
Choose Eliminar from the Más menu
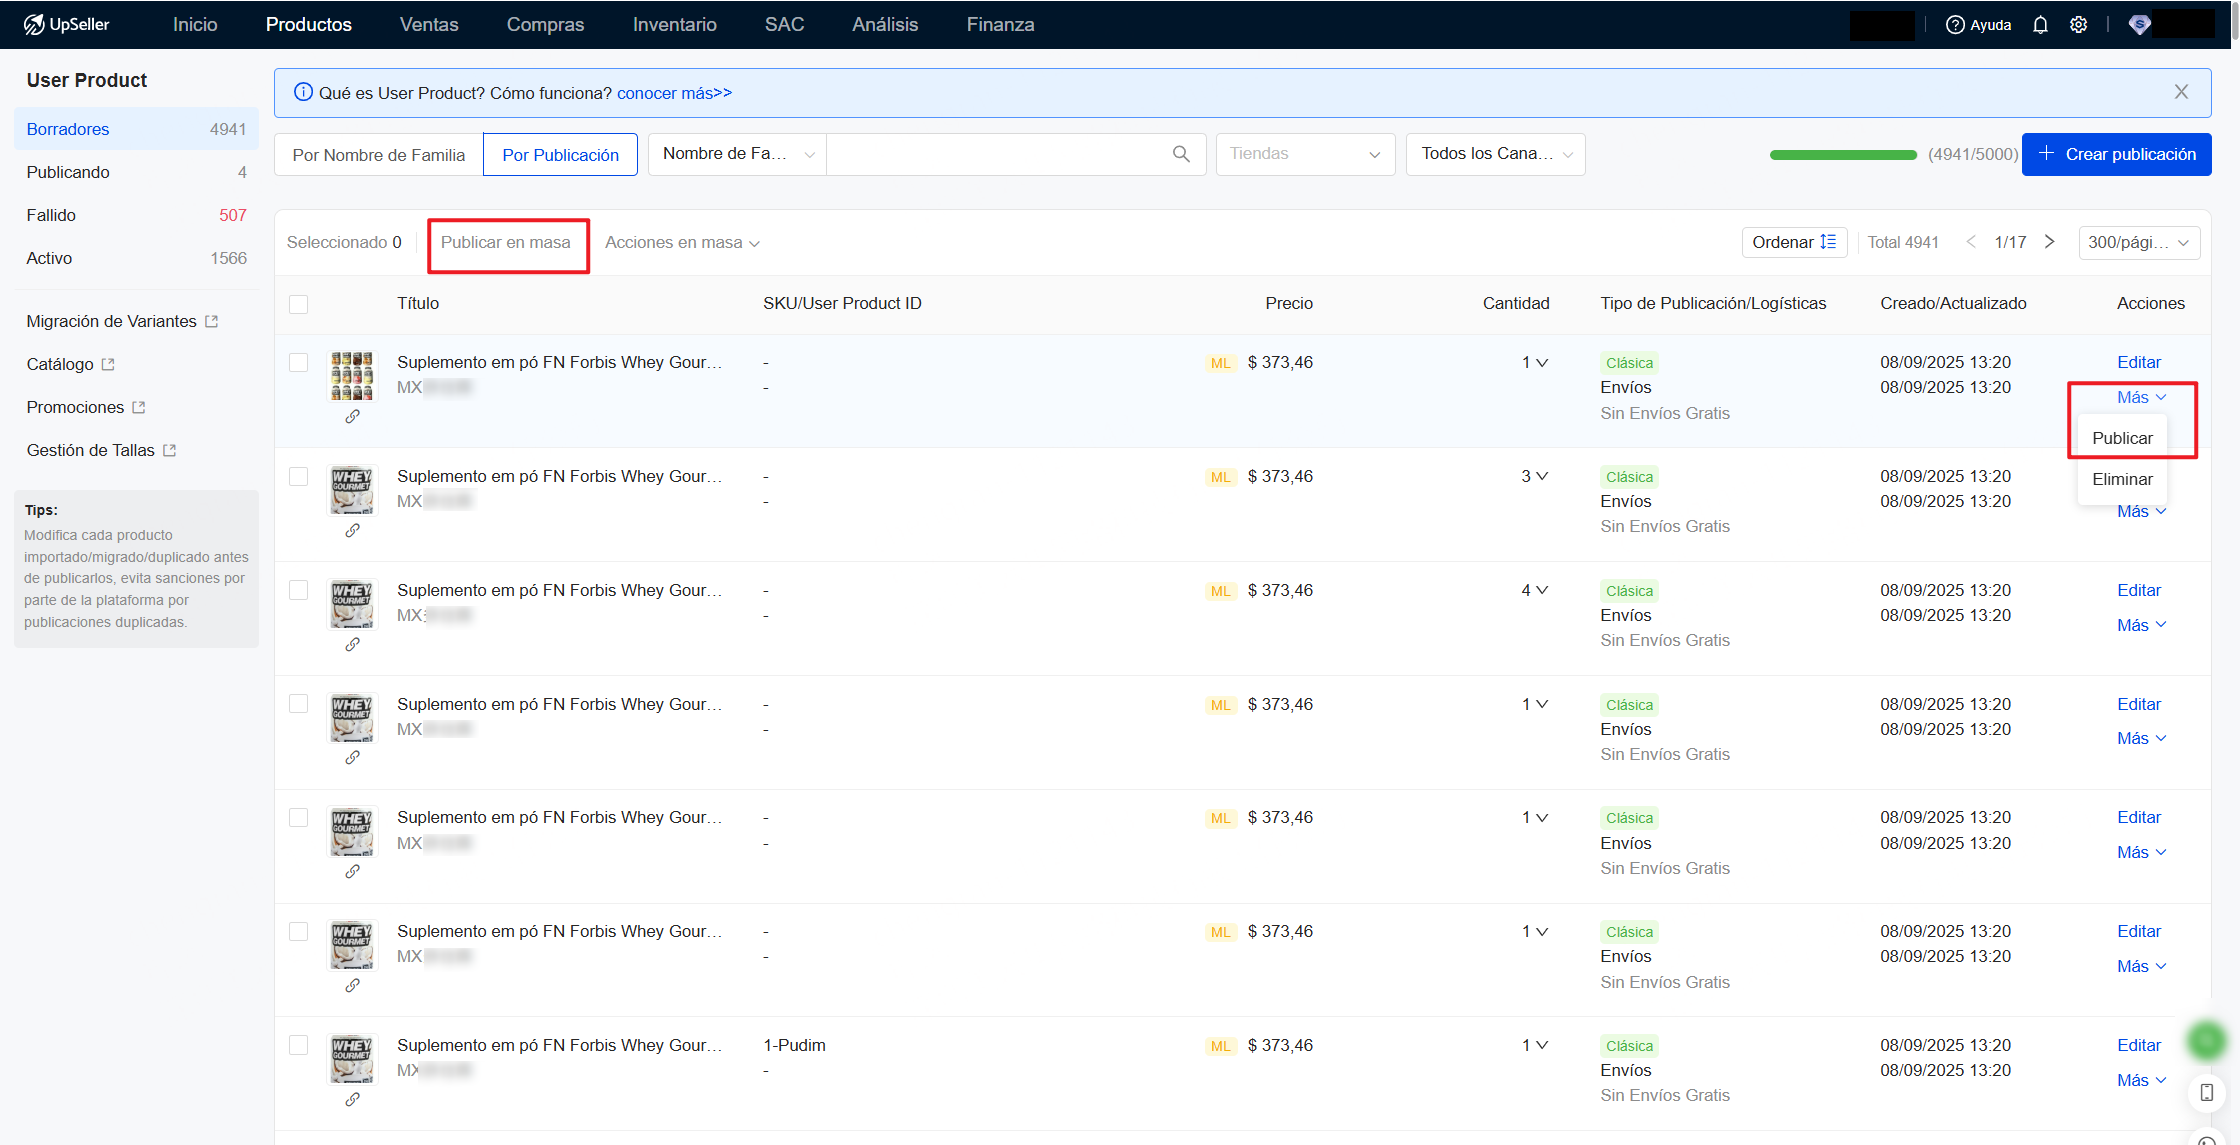2122,479
